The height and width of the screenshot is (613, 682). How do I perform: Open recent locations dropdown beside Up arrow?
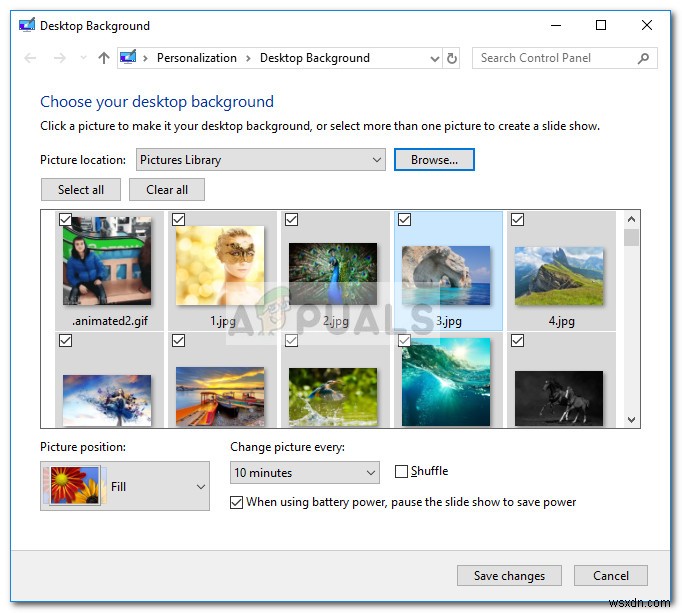coord(81,59)
